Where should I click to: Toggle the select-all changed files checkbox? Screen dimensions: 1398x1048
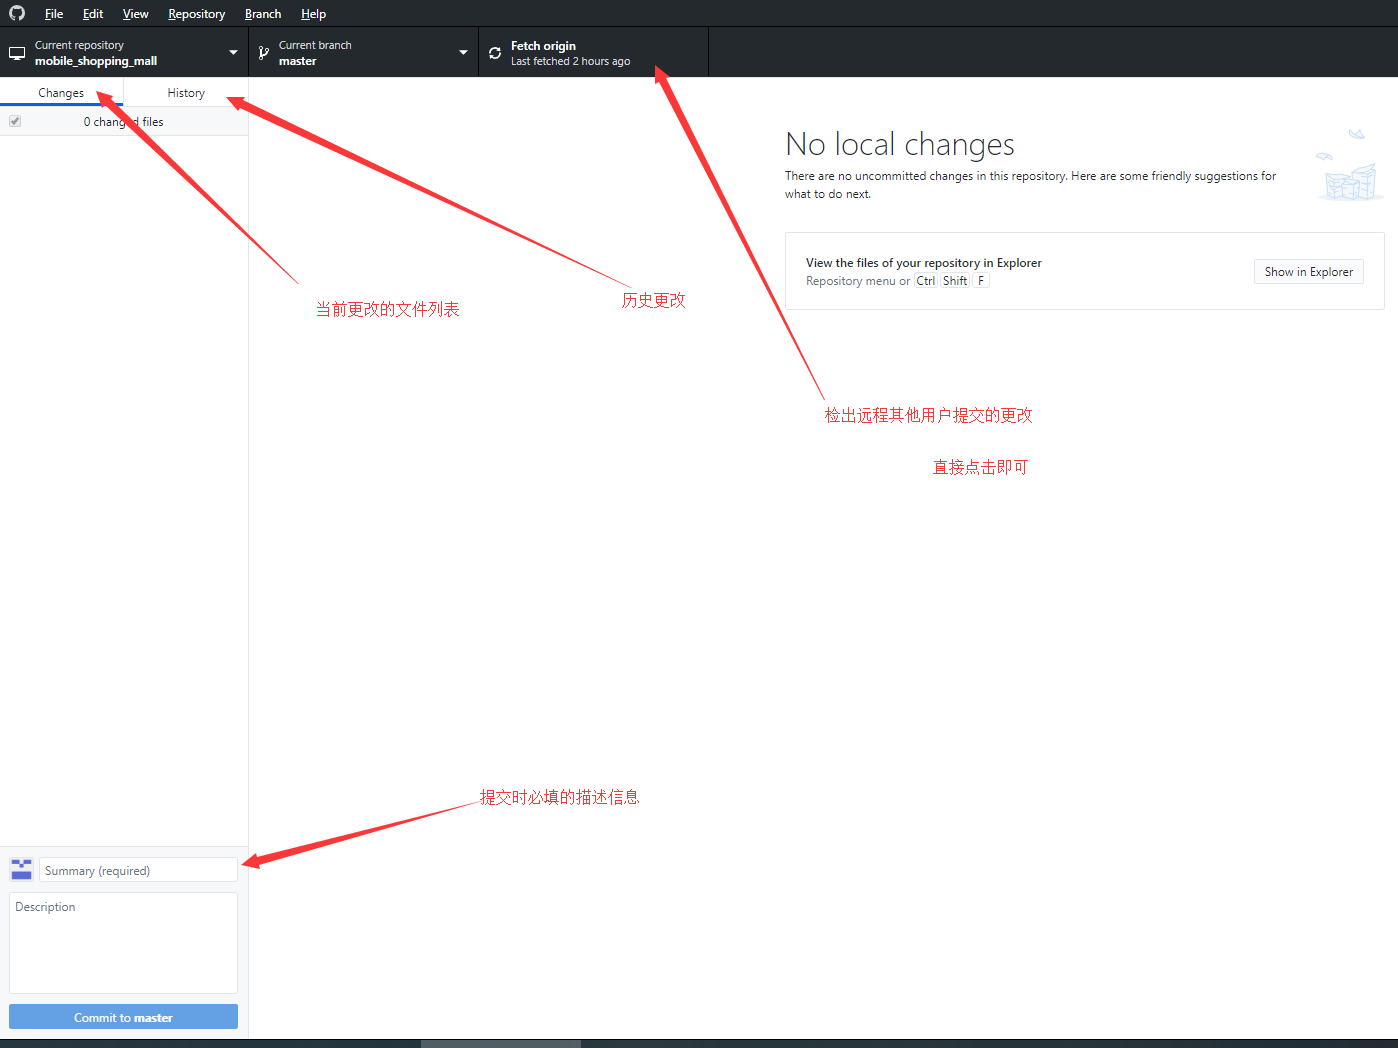(15, 121)
